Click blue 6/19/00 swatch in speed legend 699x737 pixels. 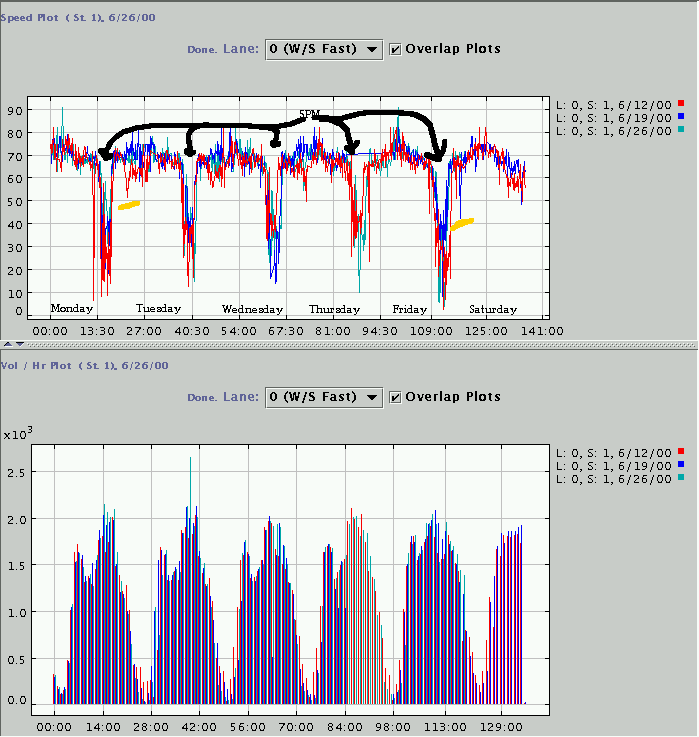tap(680, 117)
